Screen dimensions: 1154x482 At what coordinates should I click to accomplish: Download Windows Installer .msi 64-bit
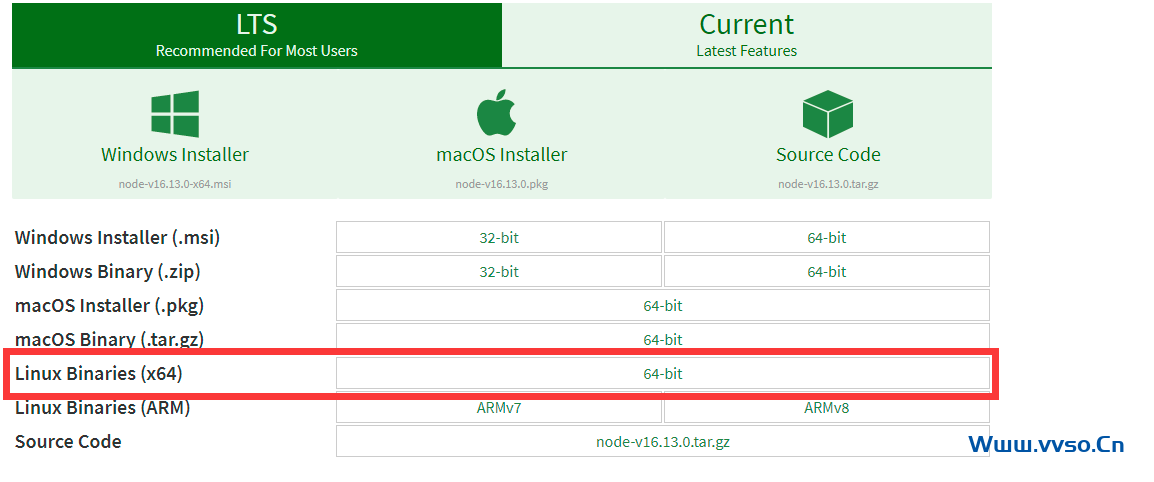826,238
